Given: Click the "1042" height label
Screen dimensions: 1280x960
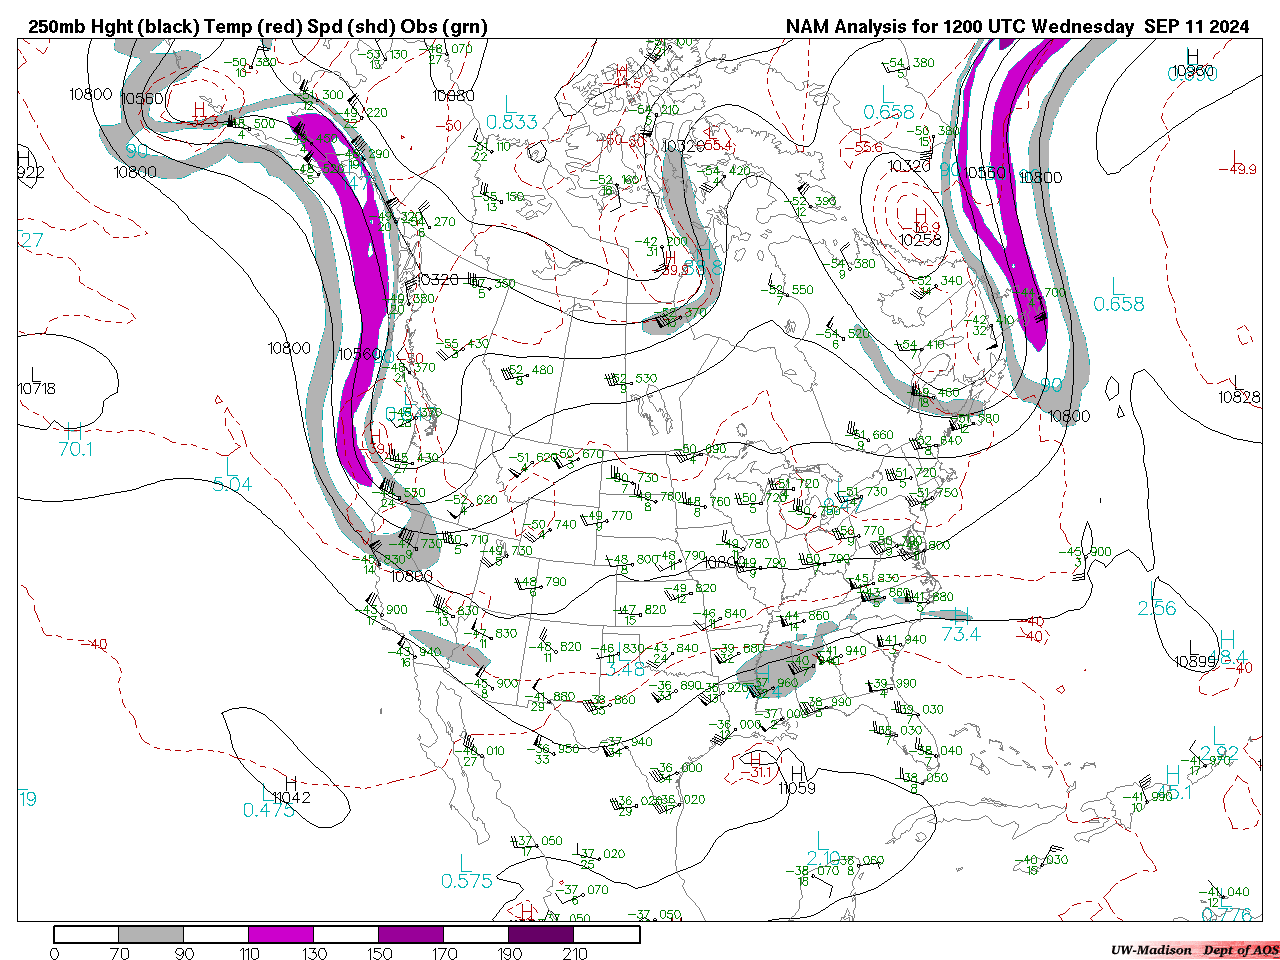Looking at the screenshot, I should [292, 797].
